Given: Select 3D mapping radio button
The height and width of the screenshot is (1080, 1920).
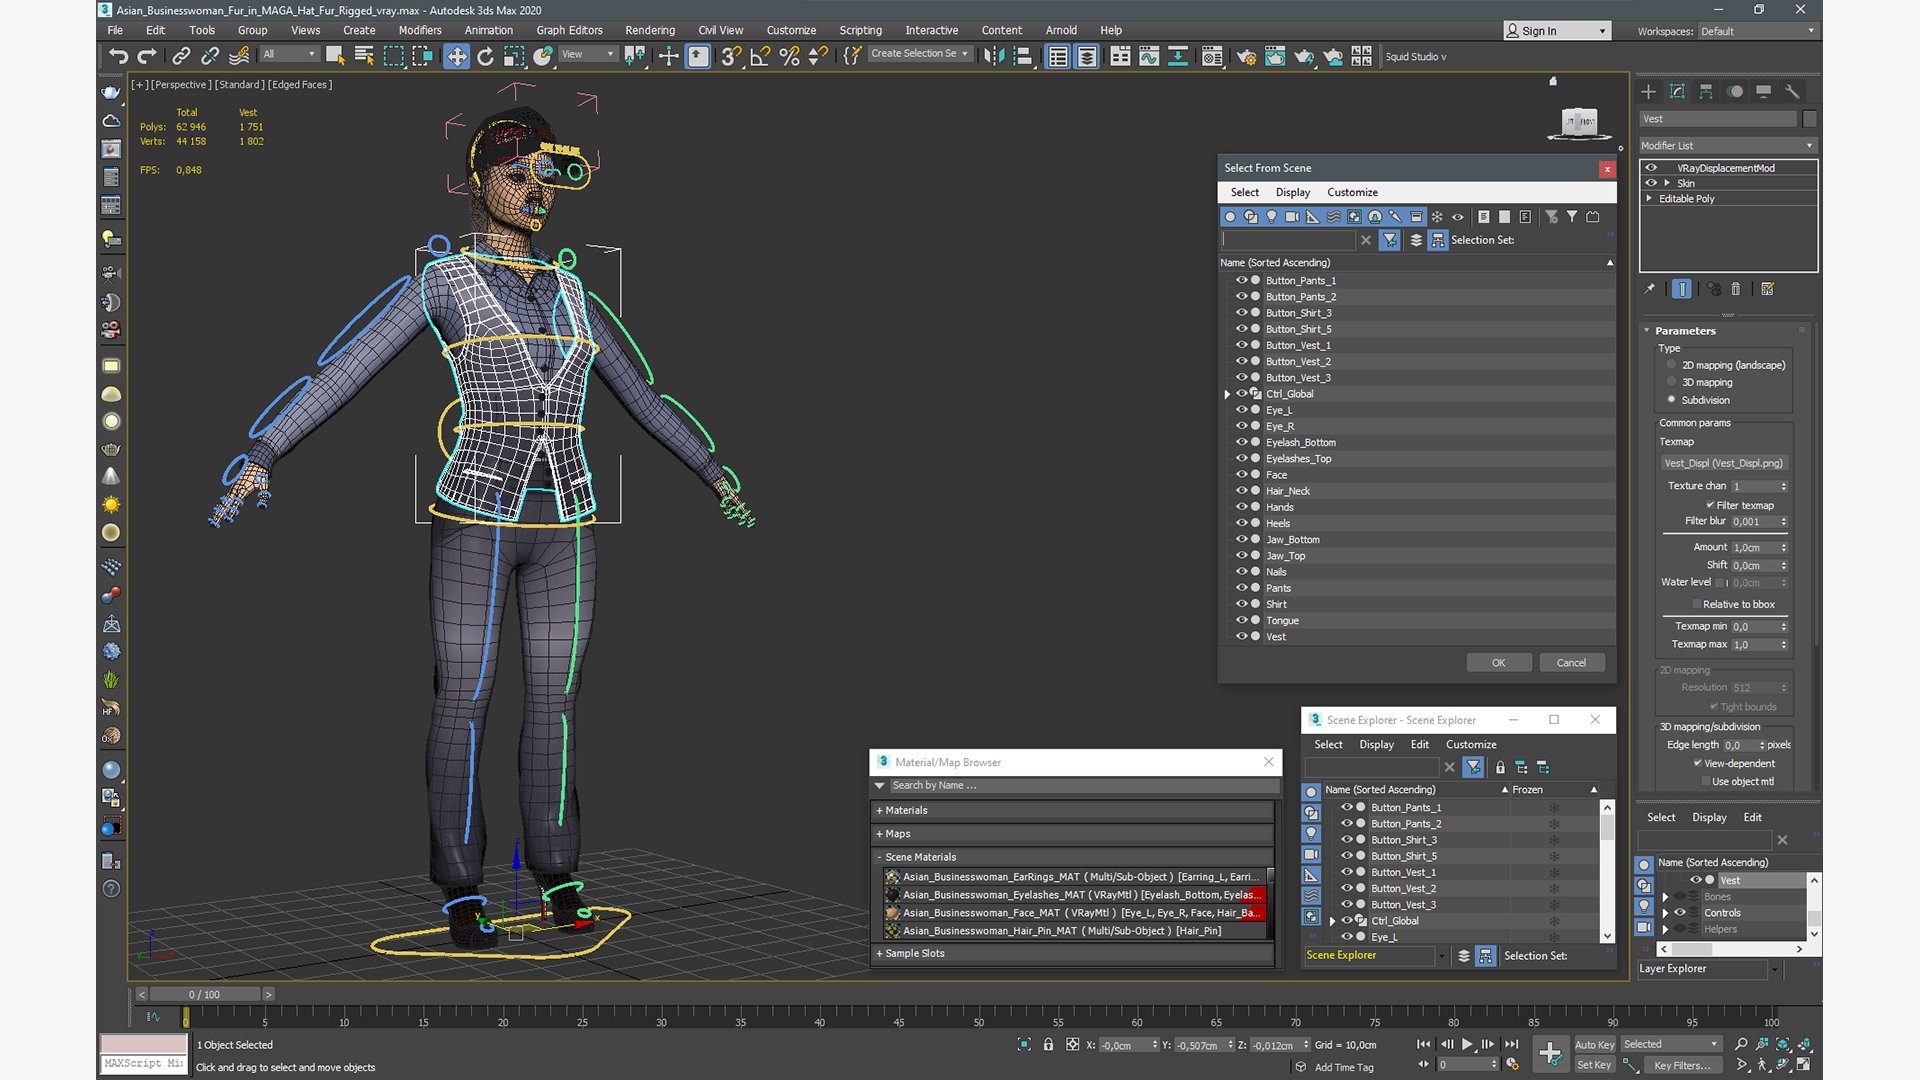Looking at the screenshot, I should [x=1671, y=382].
